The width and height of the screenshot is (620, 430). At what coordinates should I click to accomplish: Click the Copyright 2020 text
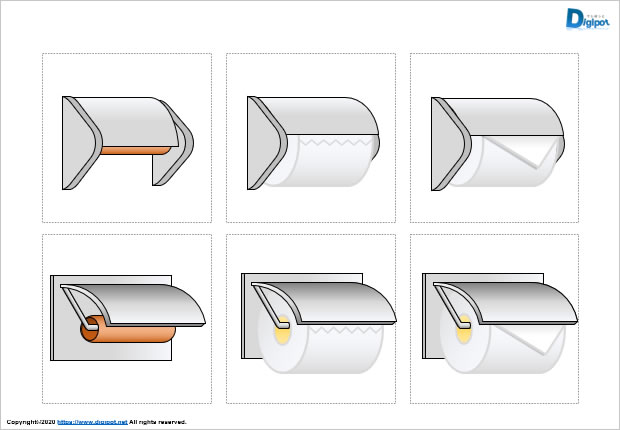point(31,422)
